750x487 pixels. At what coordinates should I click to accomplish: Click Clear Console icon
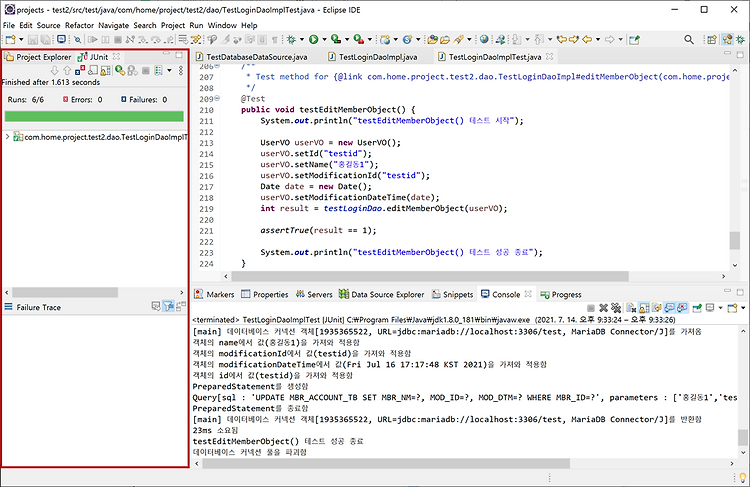(631, 308)
